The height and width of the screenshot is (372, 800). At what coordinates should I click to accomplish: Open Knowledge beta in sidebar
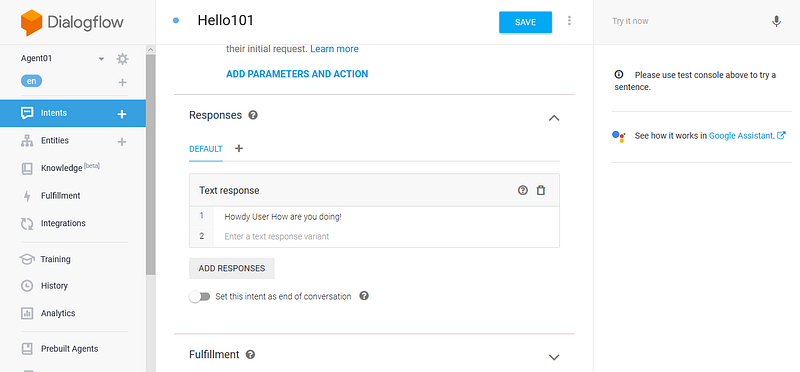click(x=70, y=168)
